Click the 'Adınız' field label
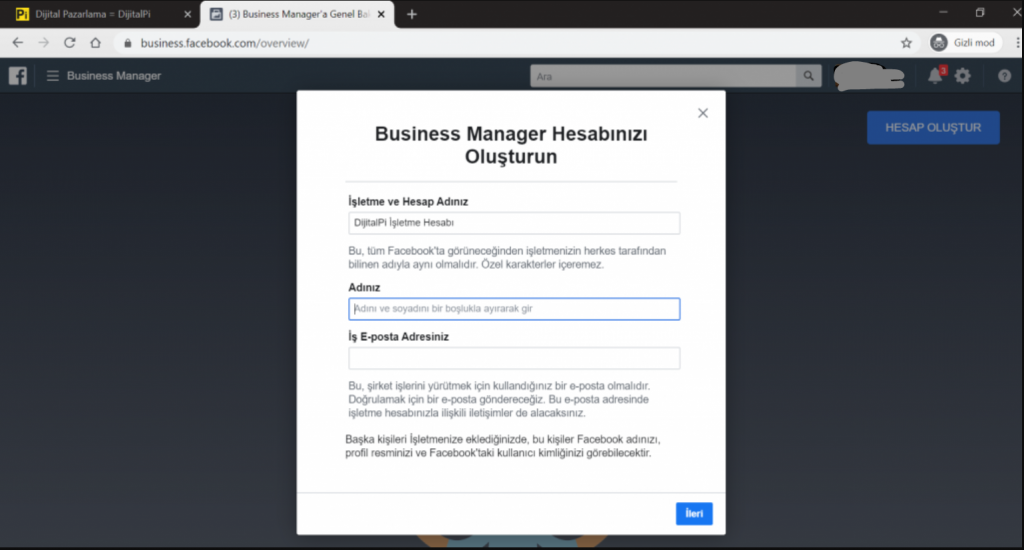This screenshot has height=550, width=1024. (364, 287)
